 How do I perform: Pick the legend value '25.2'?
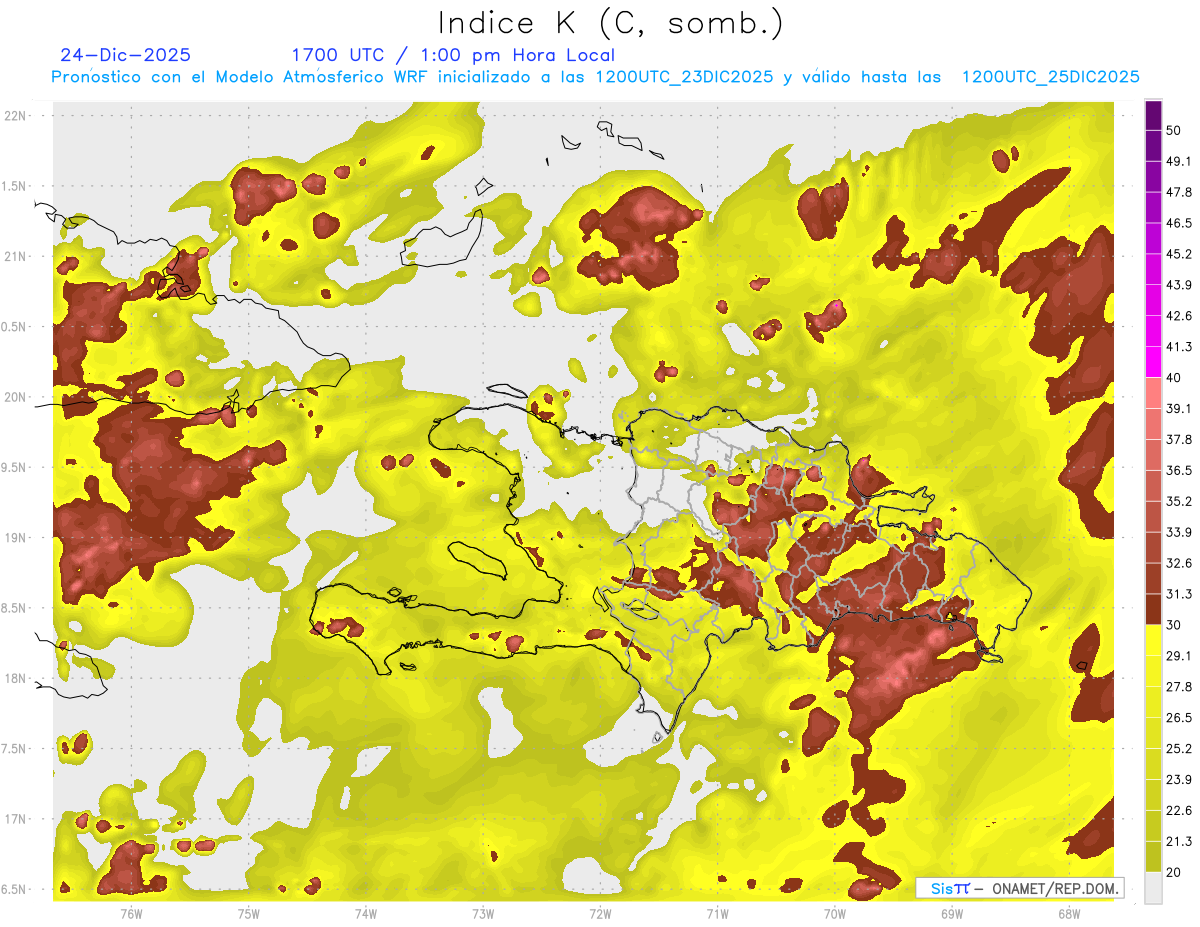(1179, 748)
